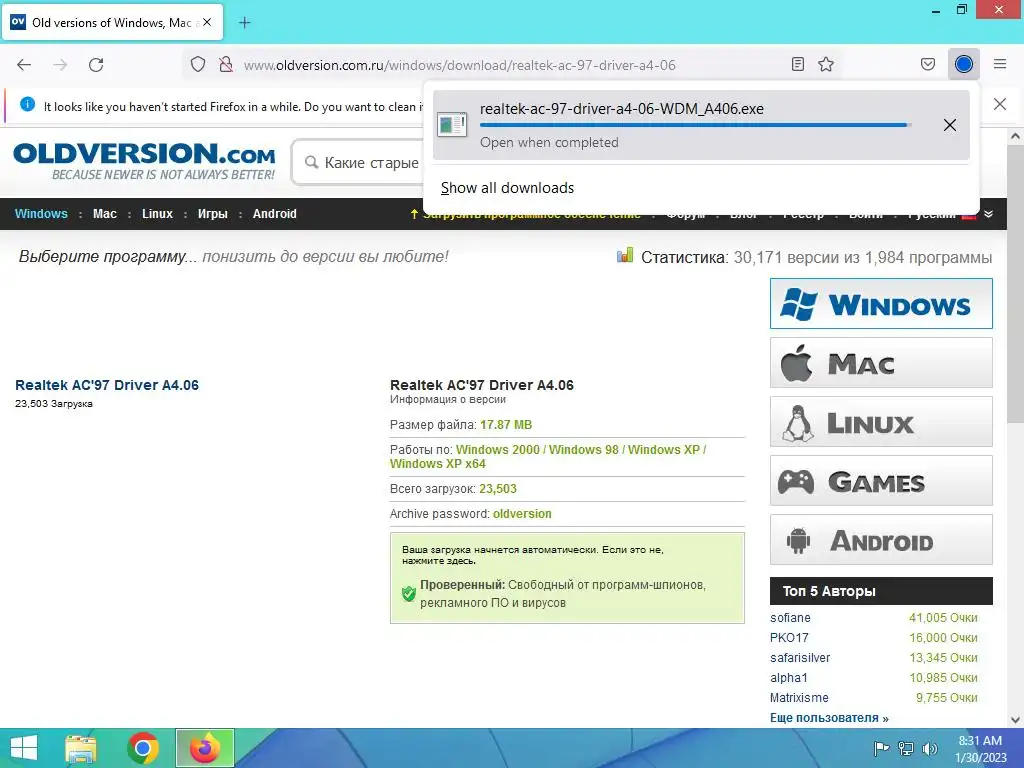1024x768 pixels.
Task: Open the taskbar clock showing 8:31 AM
Action: click(980, 749)
